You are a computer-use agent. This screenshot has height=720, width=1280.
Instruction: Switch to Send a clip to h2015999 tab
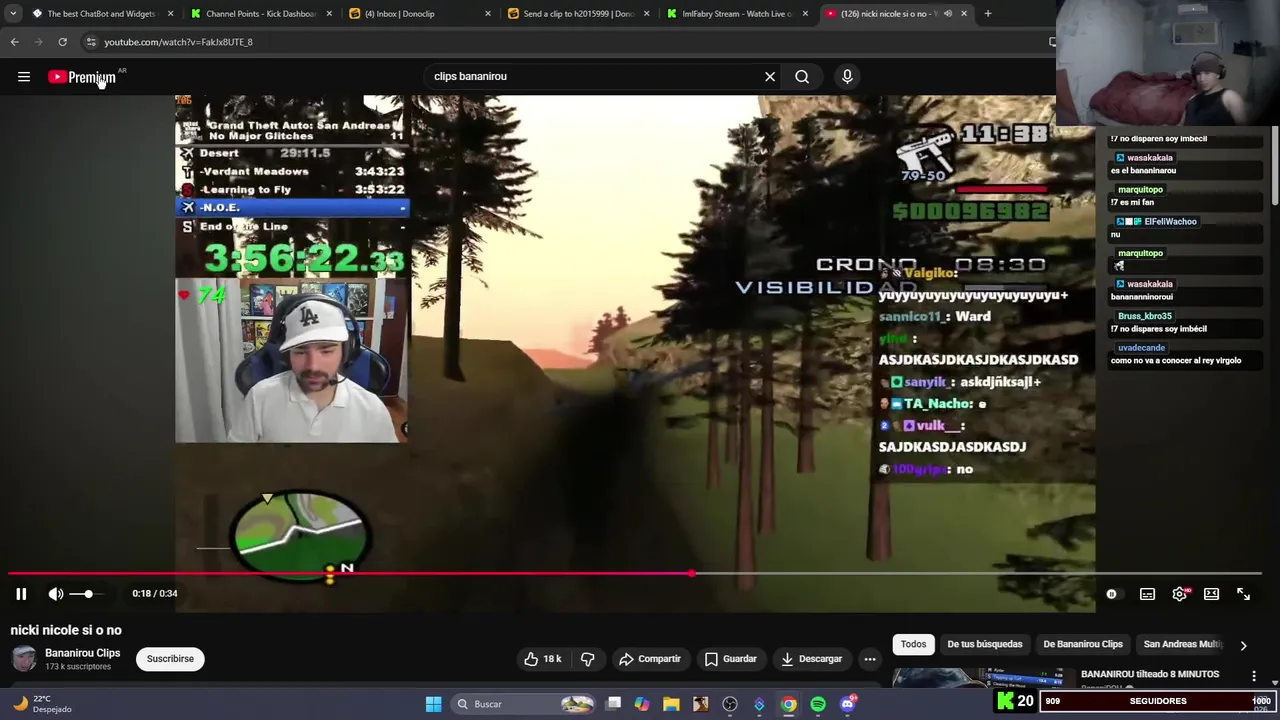(578, 14)
